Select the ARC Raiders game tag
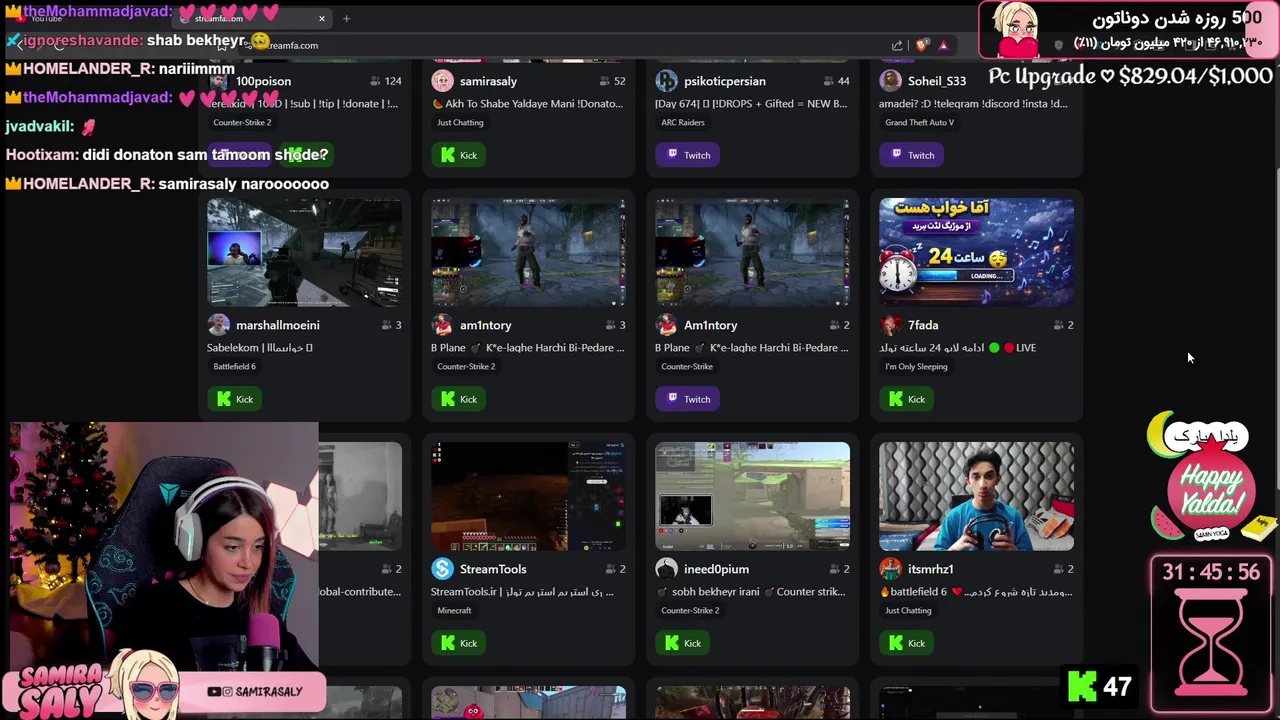1280x720 pixels. [683, 123]
